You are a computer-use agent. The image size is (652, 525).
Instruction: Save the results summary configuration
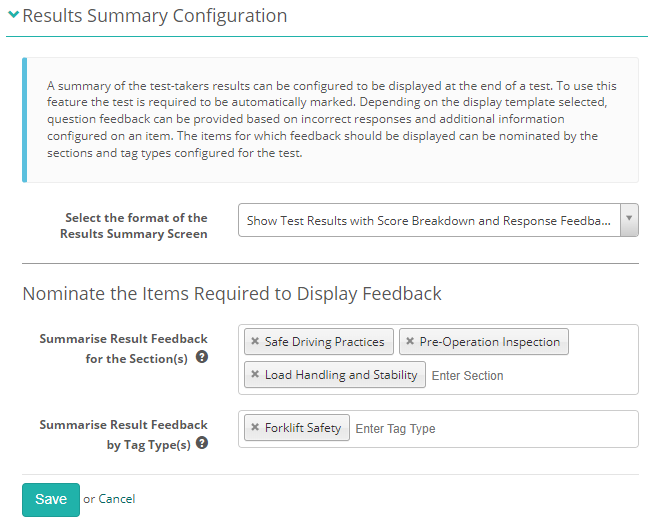point(50,499)
